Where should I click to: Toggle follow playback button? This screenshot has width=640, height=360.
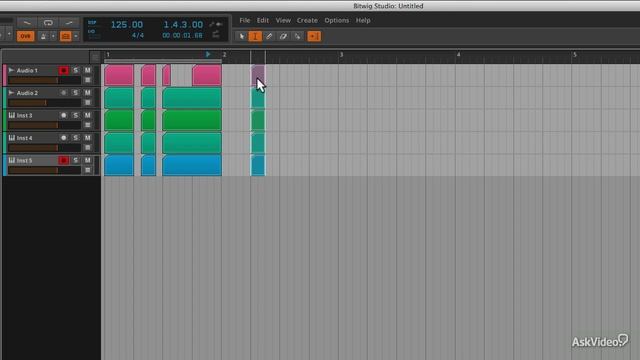pyautogui.click(x=314, y=36)
